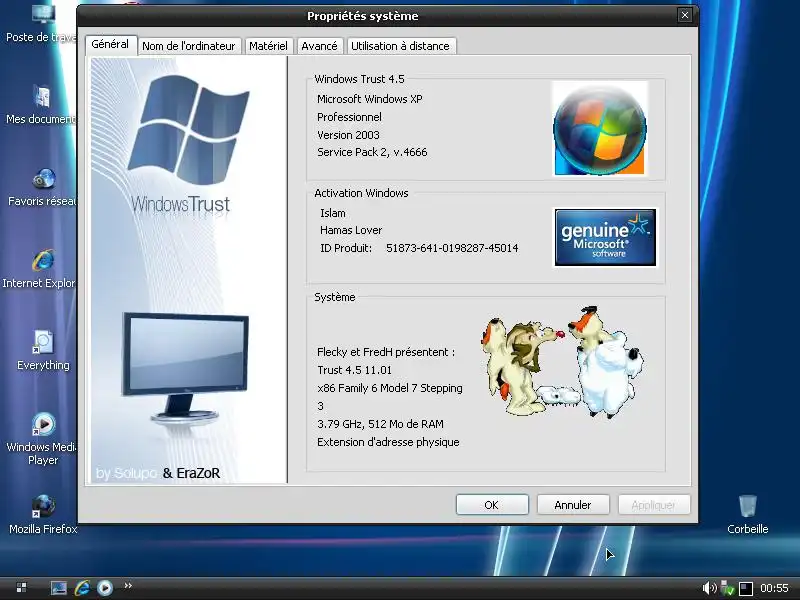Screen dimensions: 800x600
Task: Click the genuine Microsoft software badge
Action: (605, 237)
